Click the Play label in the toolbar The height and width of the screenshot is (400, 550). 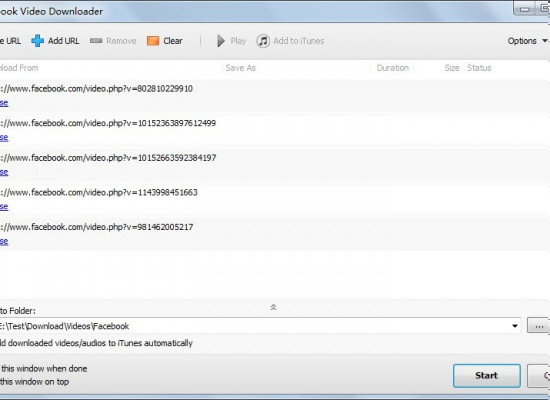[238, 41]
